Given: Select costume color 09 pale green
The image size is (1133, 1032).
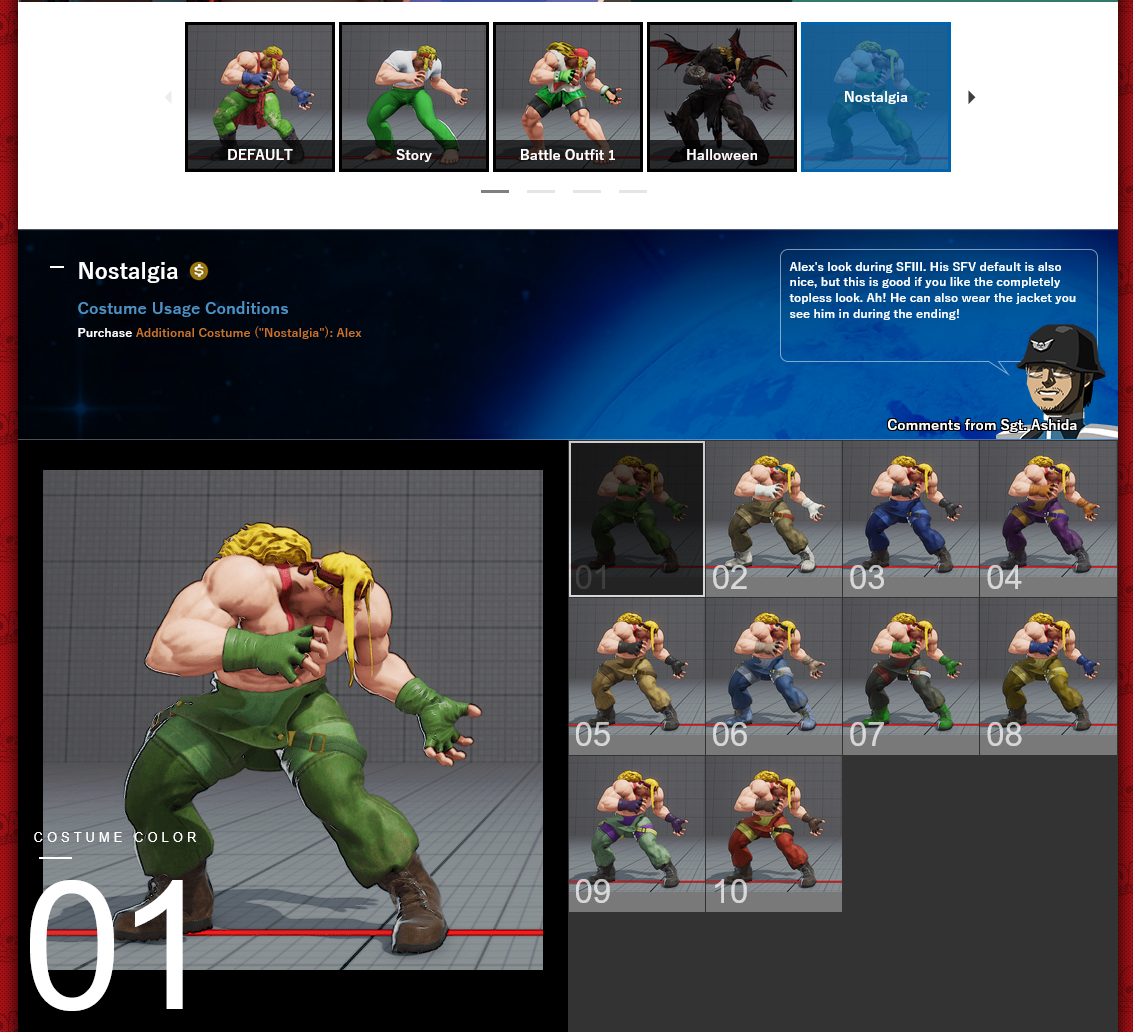Looking at the screenshot, I should point(637,834).
